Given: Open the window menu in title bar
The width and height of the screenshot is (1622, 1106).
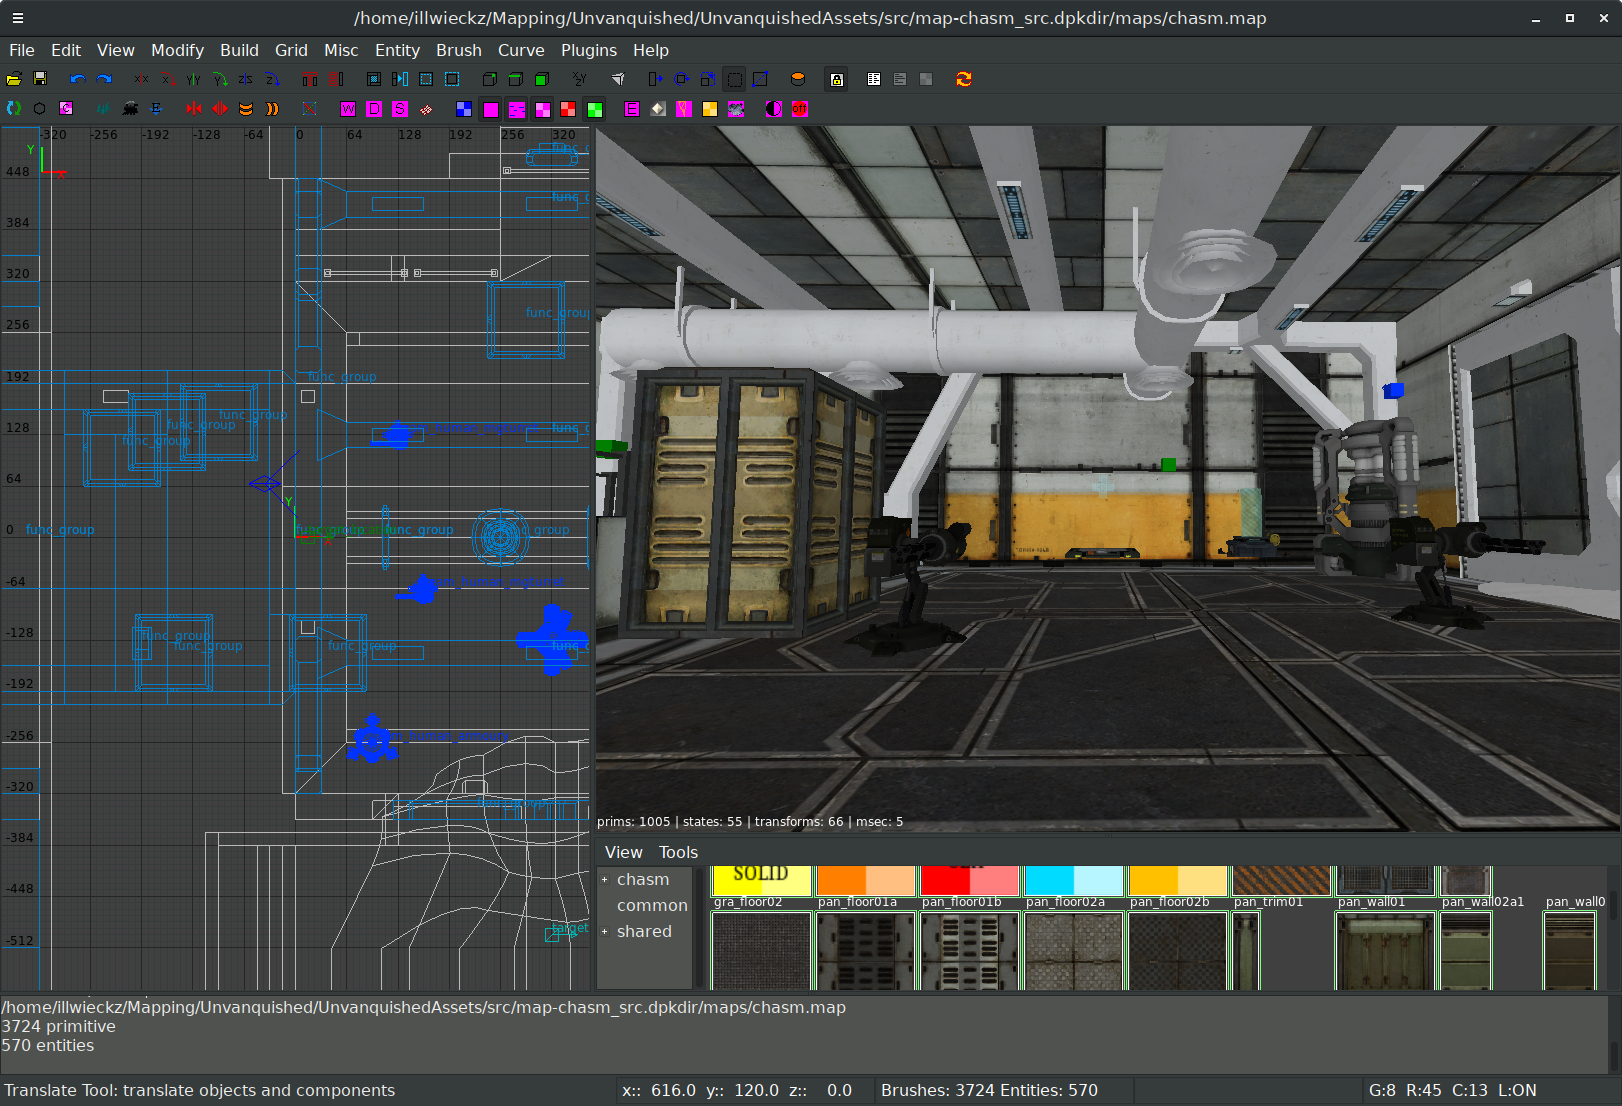Looking at the screenshot, I should pyautogui.click(x=18, y=18).
